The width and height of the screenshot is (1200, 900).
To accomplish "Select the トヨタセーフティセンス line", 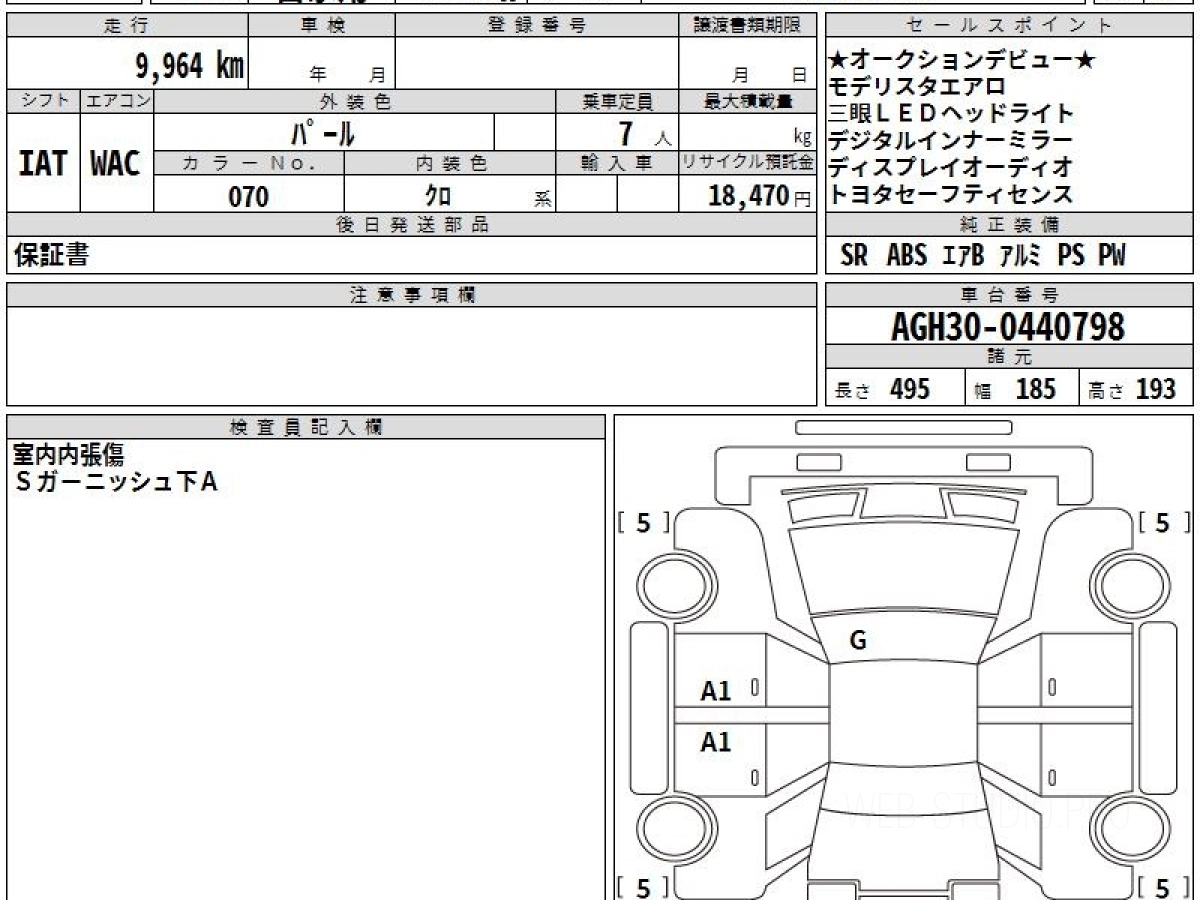I will (x=951, y=194).
